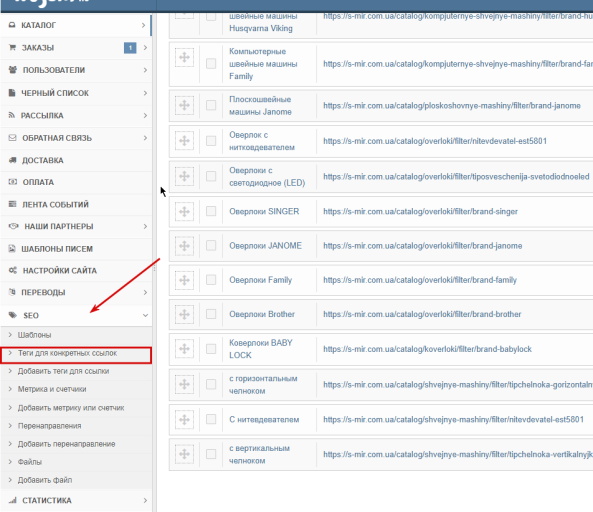Screen dimensions: 593x512
Task: Expand the Каталог menu chevron
Action: (143, 25)
